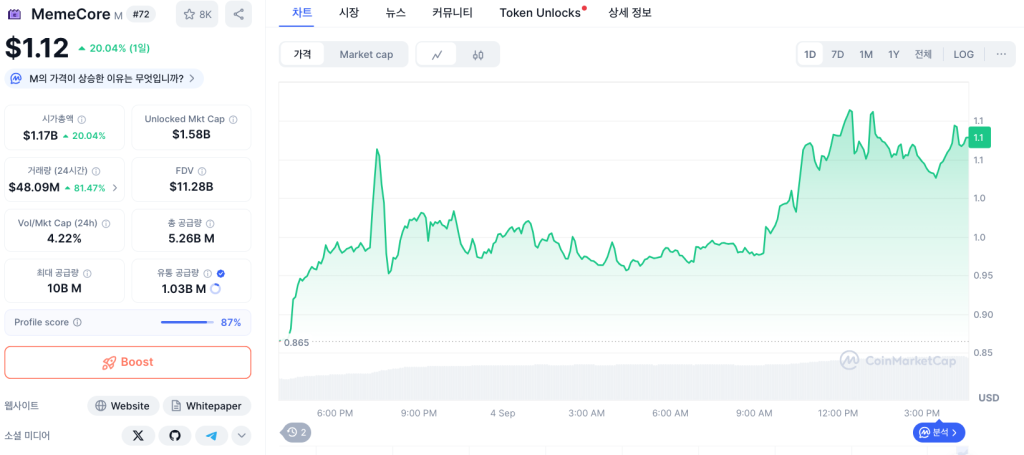The image size is (1024, 455).
Task: Select the Market cap chart toggle
Action: [x=366, y=54]
